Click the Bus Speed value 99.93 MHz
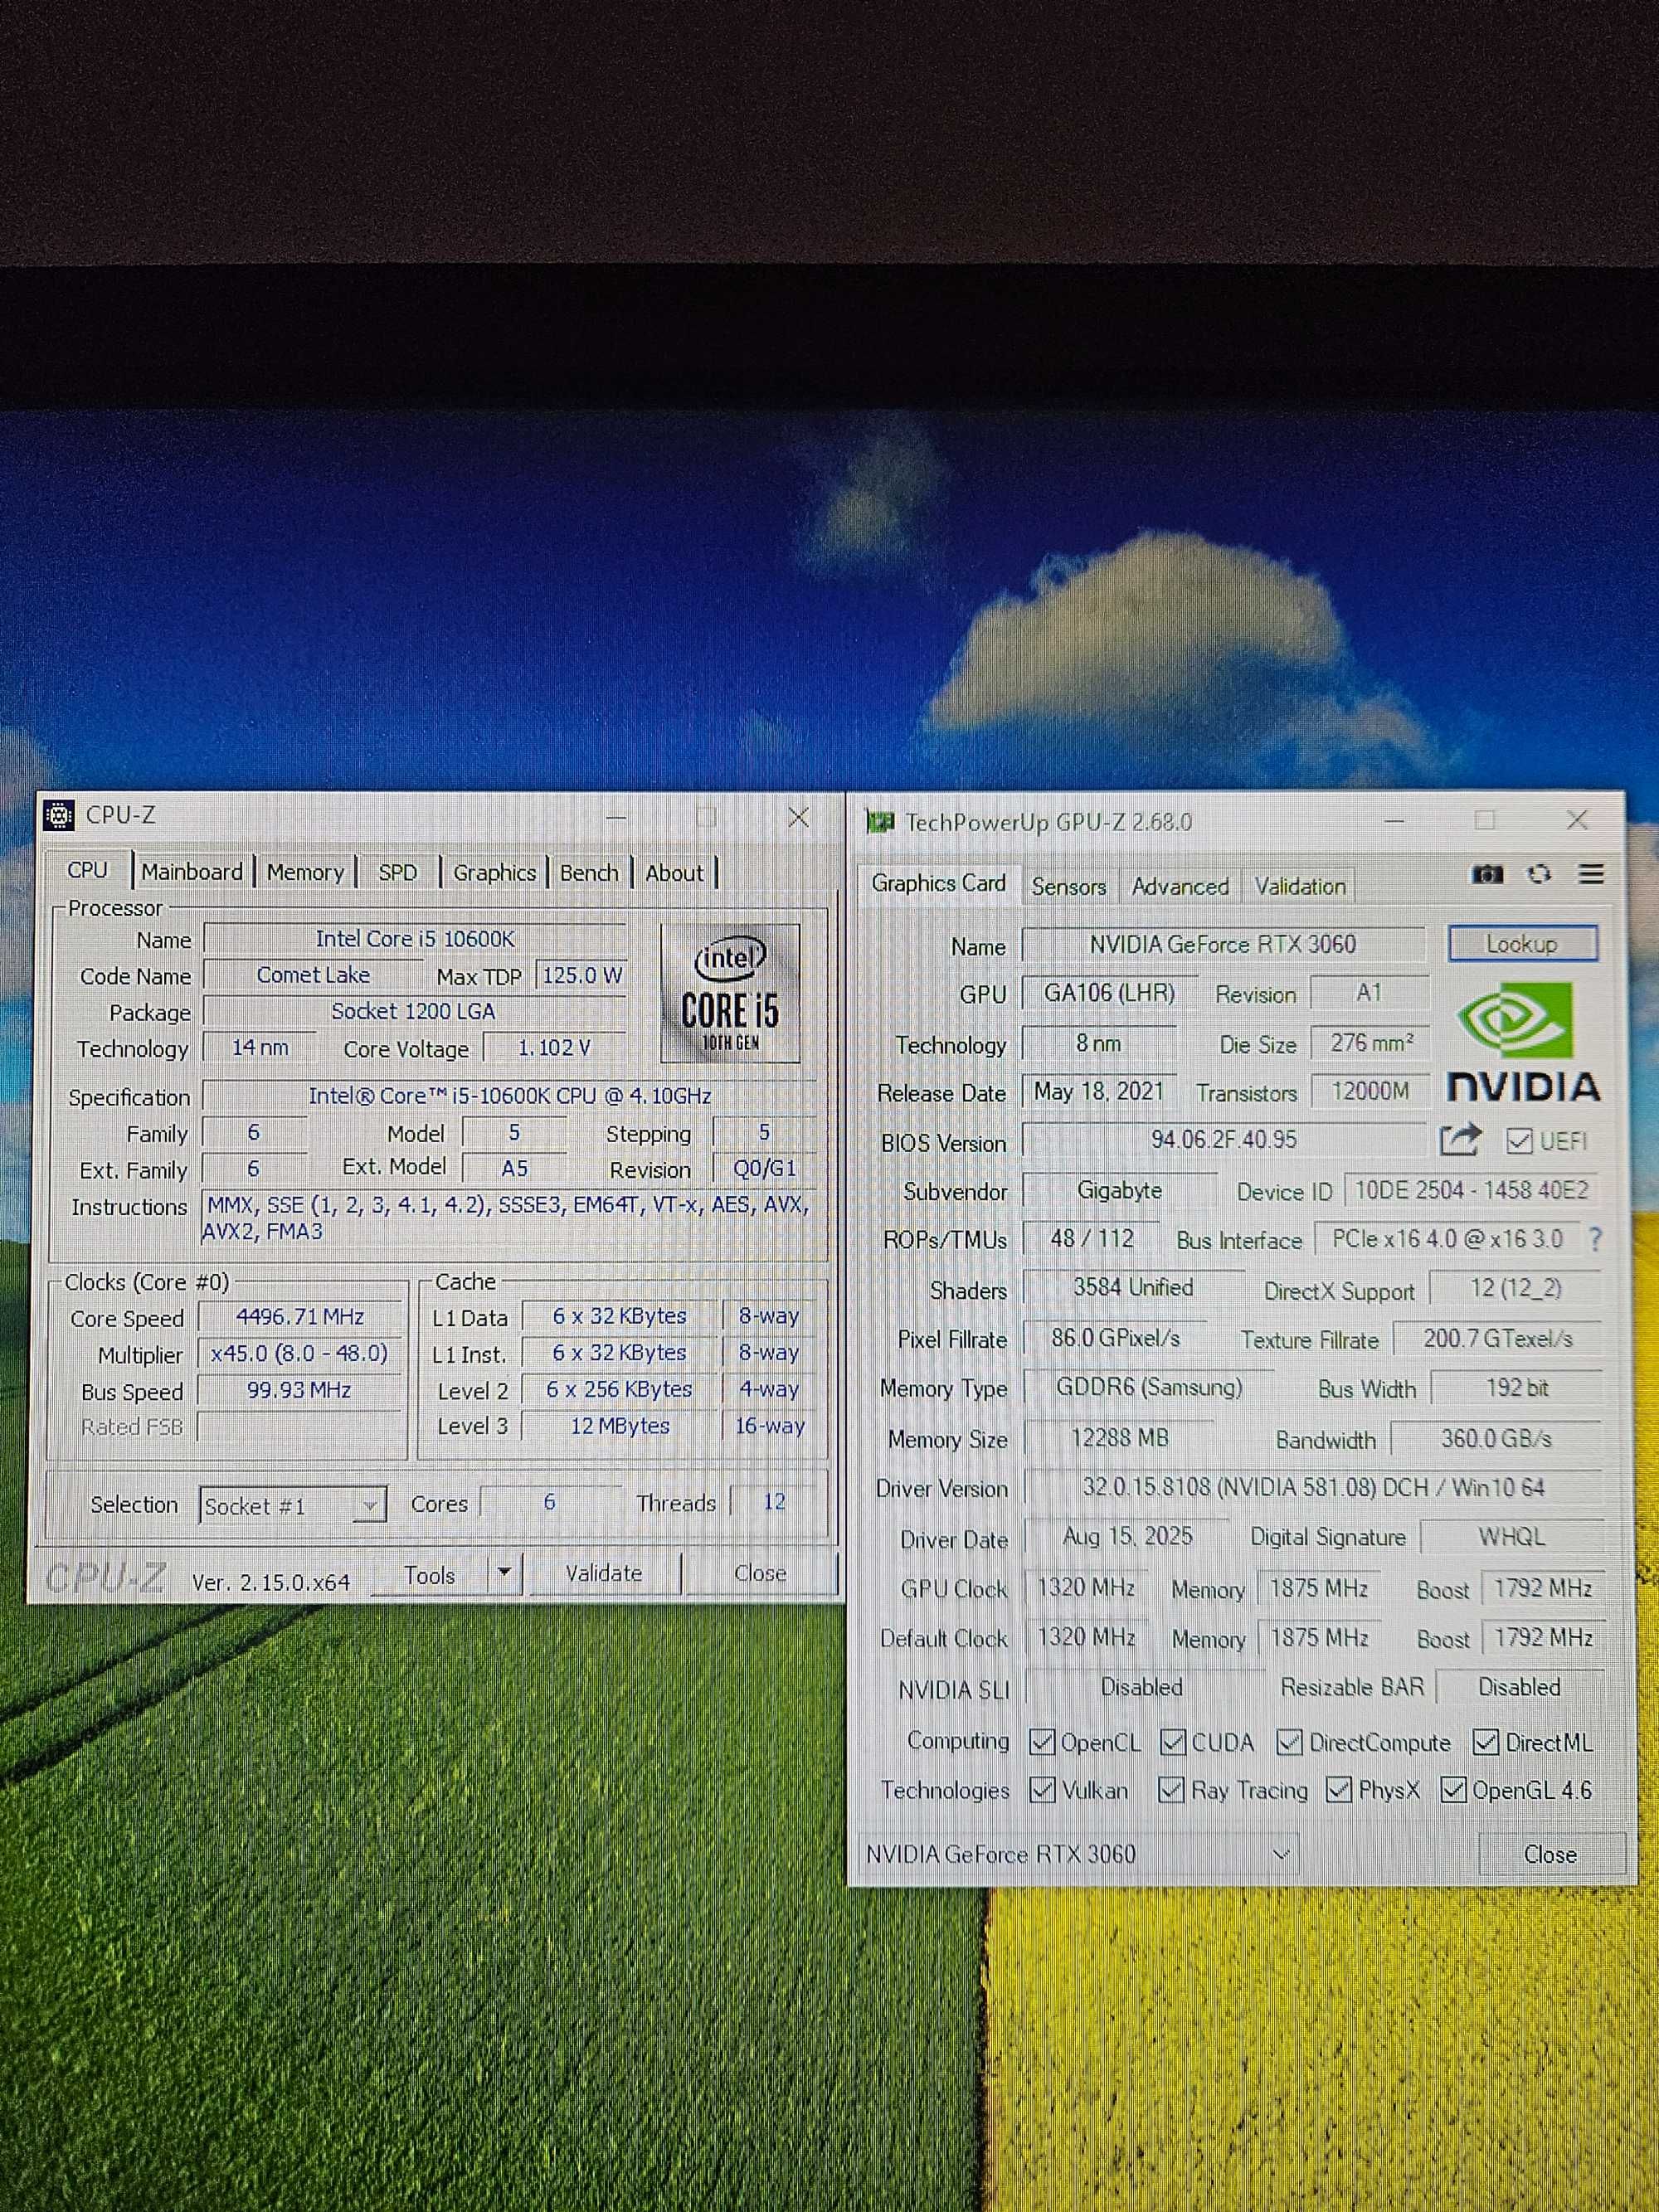 [x=299, y=1390]
